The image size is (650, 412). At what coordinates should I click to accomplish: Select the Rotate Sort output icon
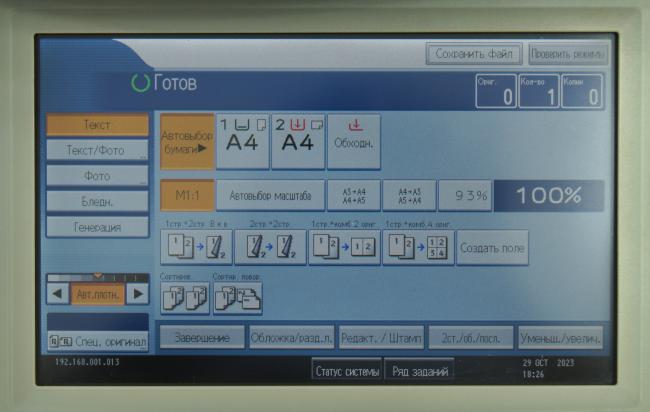tap(238, 298)
